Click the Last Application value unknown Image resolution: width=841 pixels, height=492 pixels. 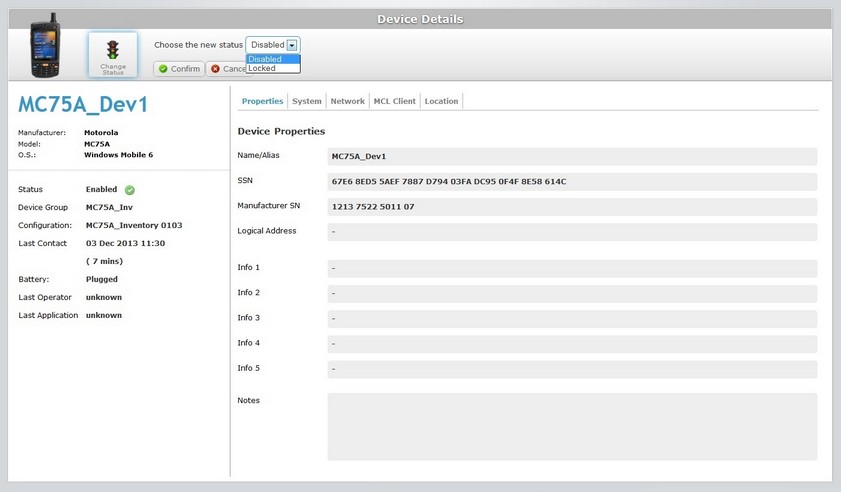(104, 315)
